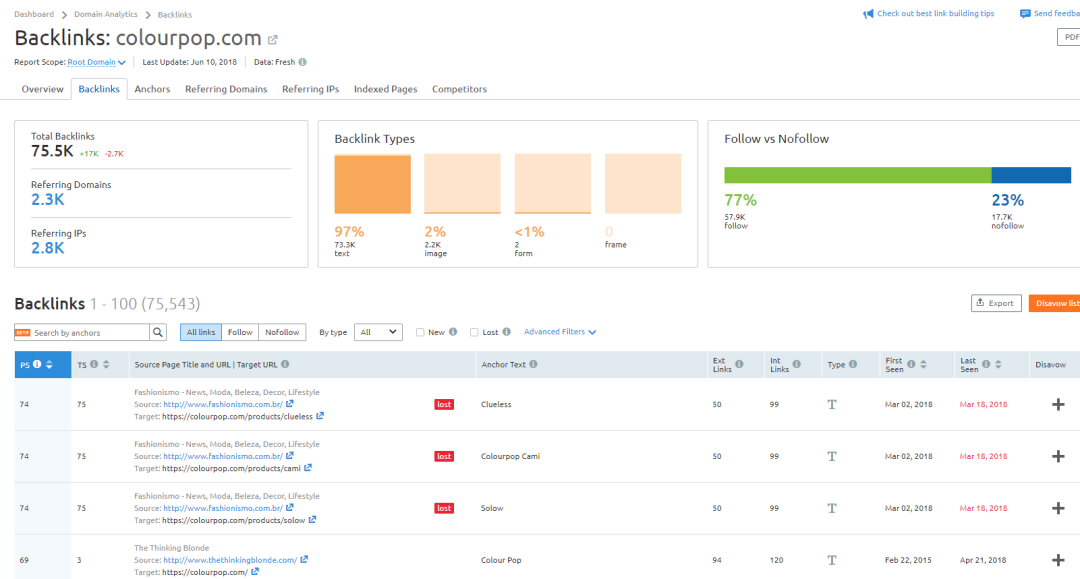Viewport: 1080px width, 579px height.
Task: Click the image backlink type bar
Action: 462,184
